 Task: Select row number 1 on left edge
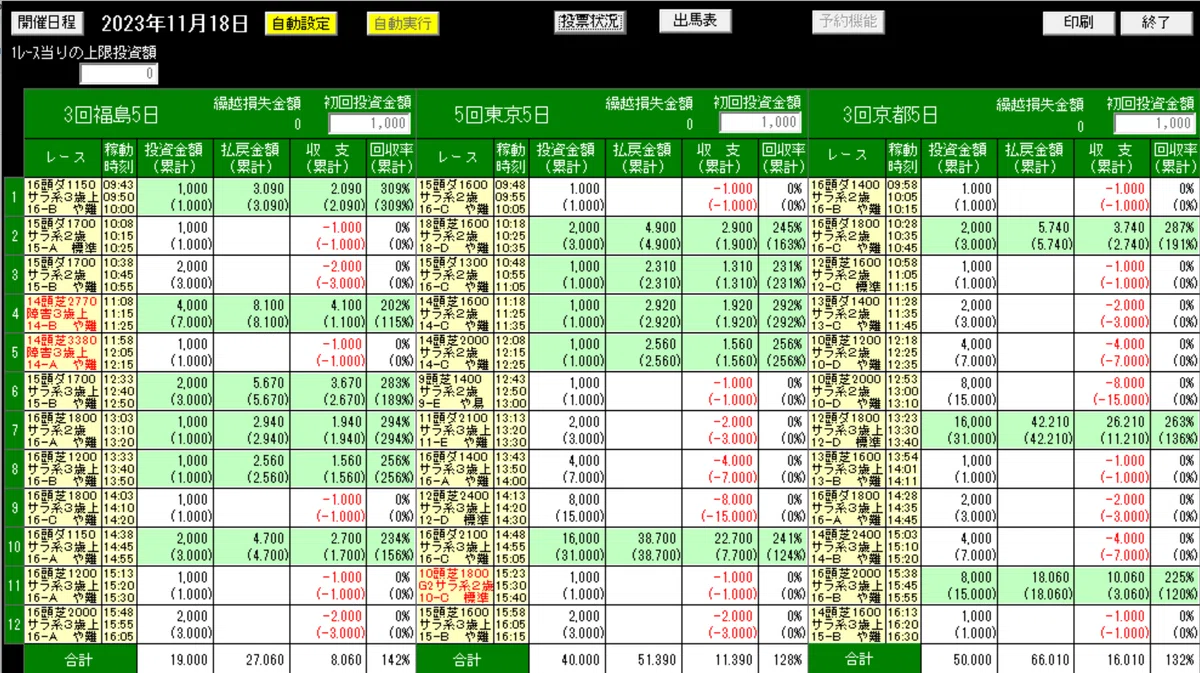[13, 195]
